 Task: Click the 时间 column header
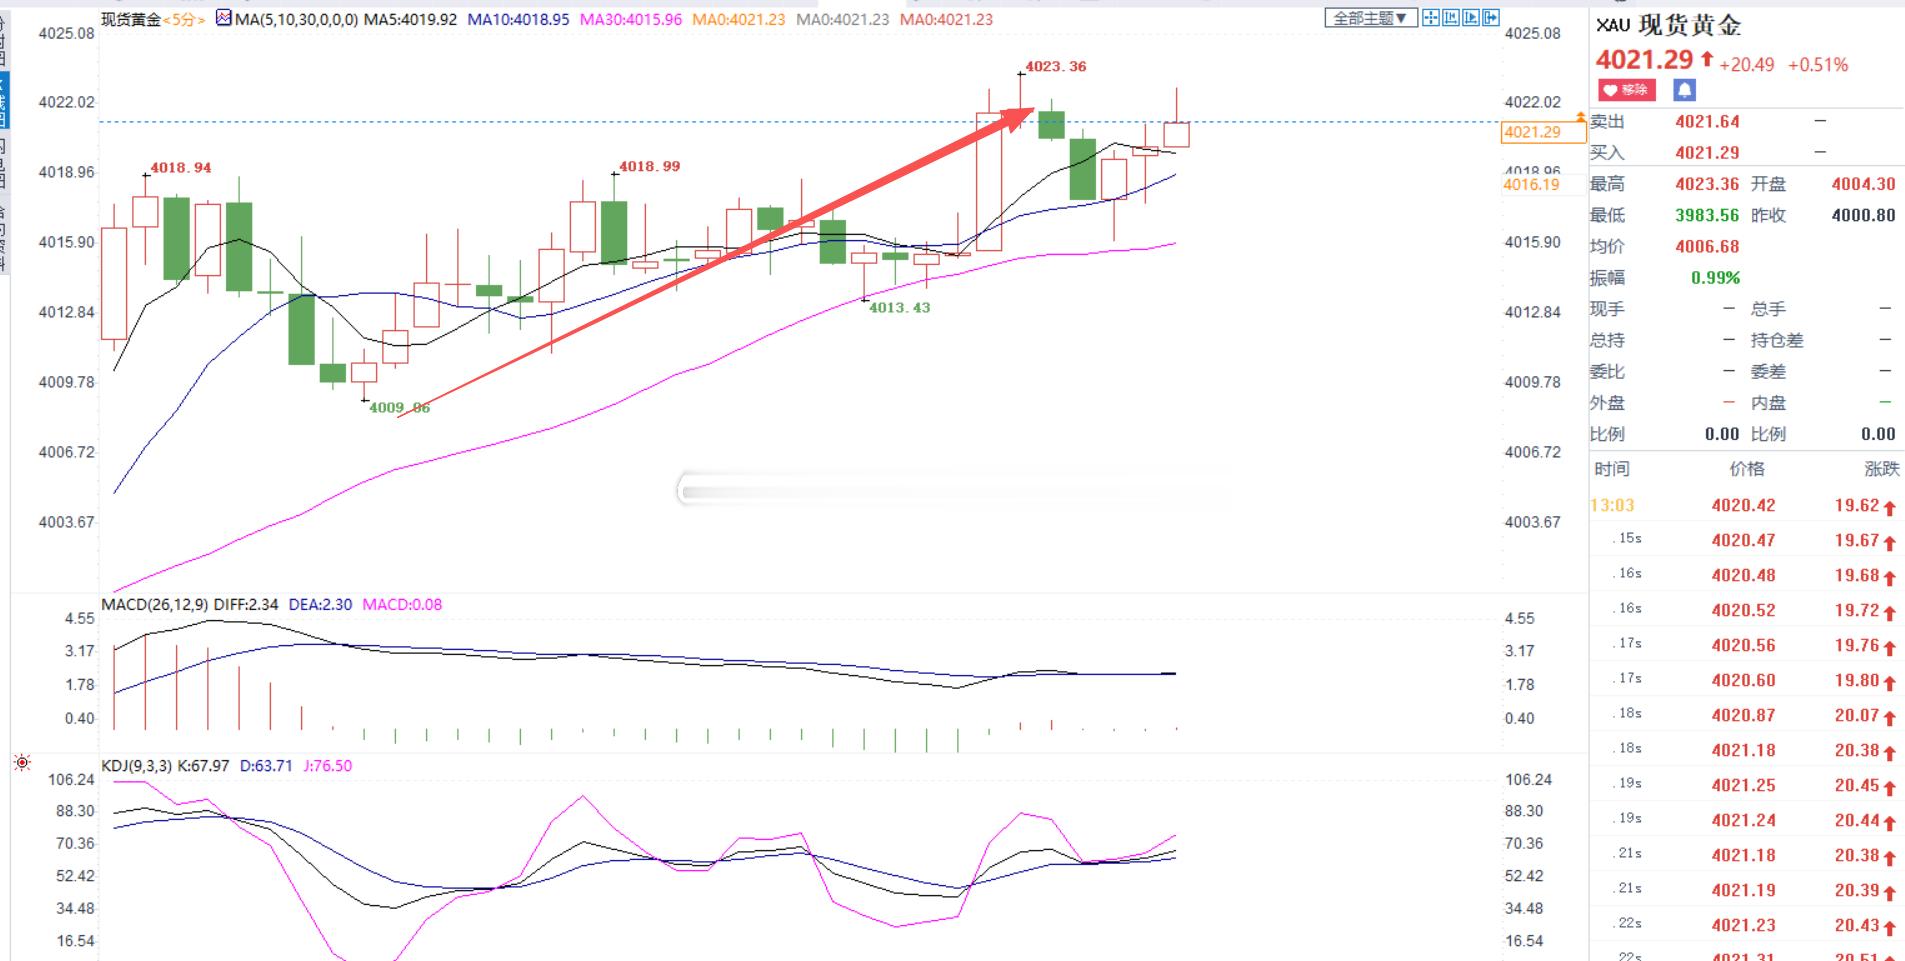[1611, 469]
